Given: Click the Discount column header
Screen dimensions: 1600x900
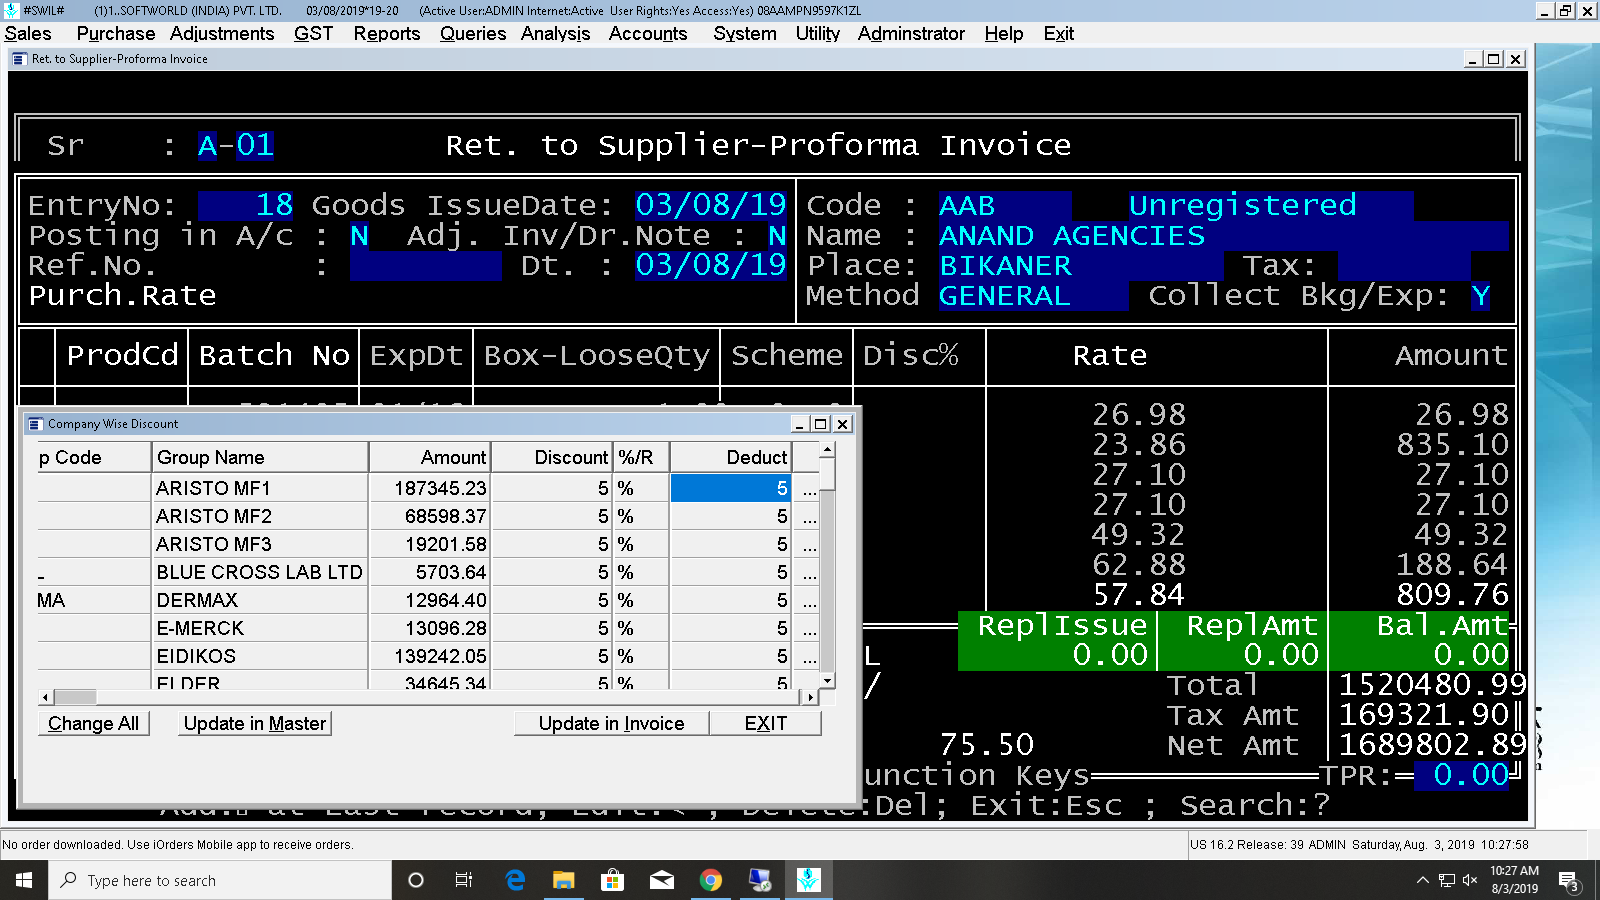Looking at the screenshot, I should pyautogui.click(x=552, y=457).
